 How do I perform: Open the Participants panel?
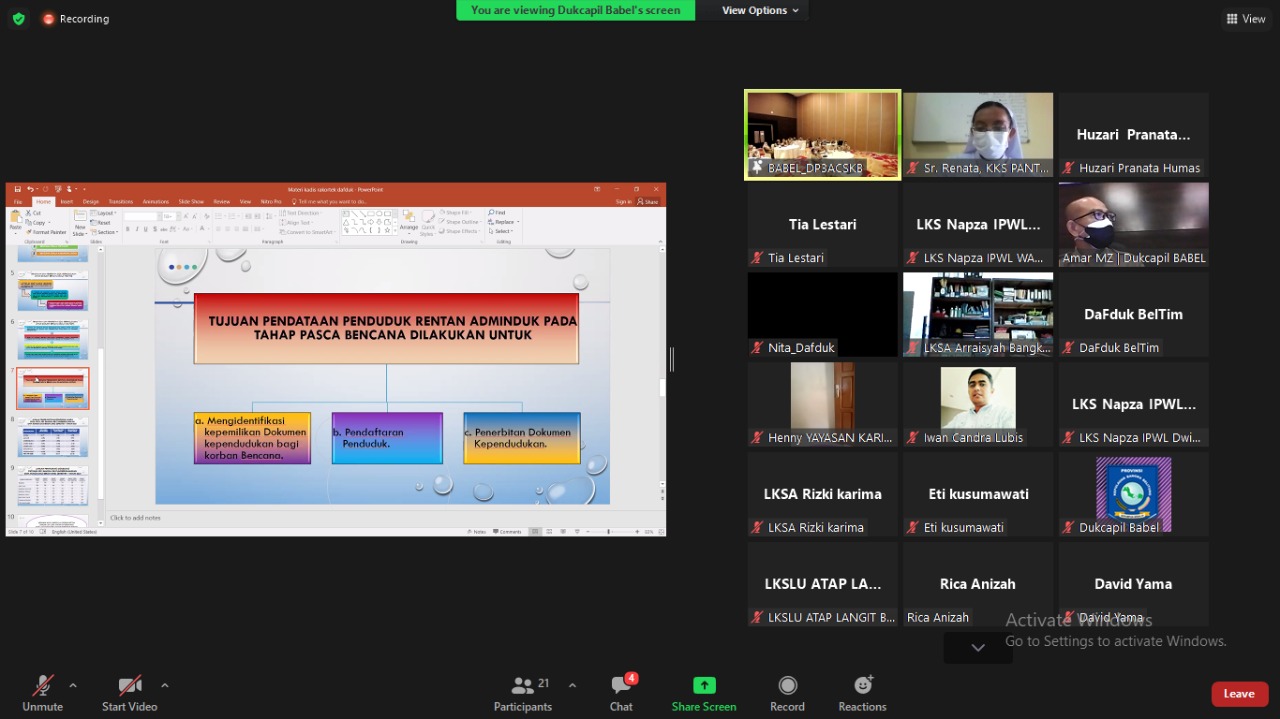tap(522, 693)
